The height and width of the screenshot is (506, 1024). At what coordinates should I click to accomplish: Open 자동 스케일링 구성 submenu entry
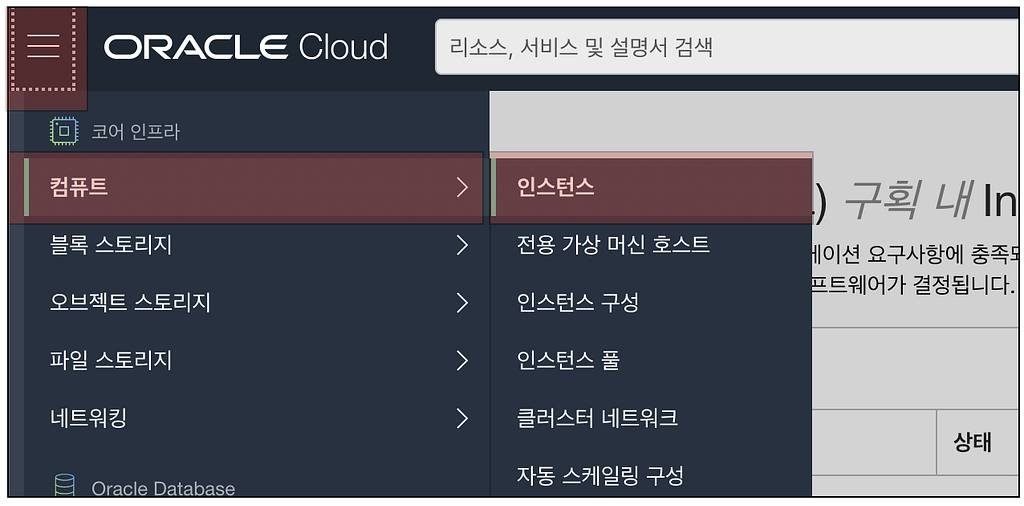point(651,475)
